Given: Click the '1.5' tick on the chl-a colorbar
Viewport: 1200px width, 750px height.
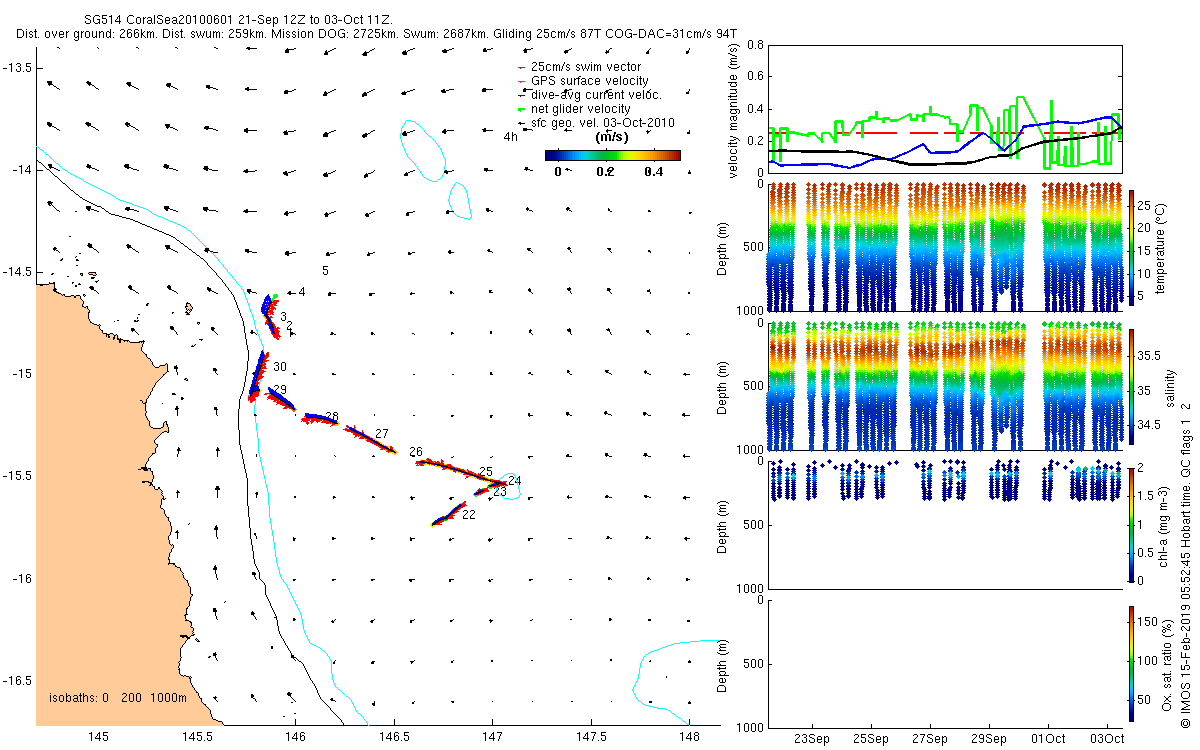Looking at the screenshot, I should point(1147,495).
